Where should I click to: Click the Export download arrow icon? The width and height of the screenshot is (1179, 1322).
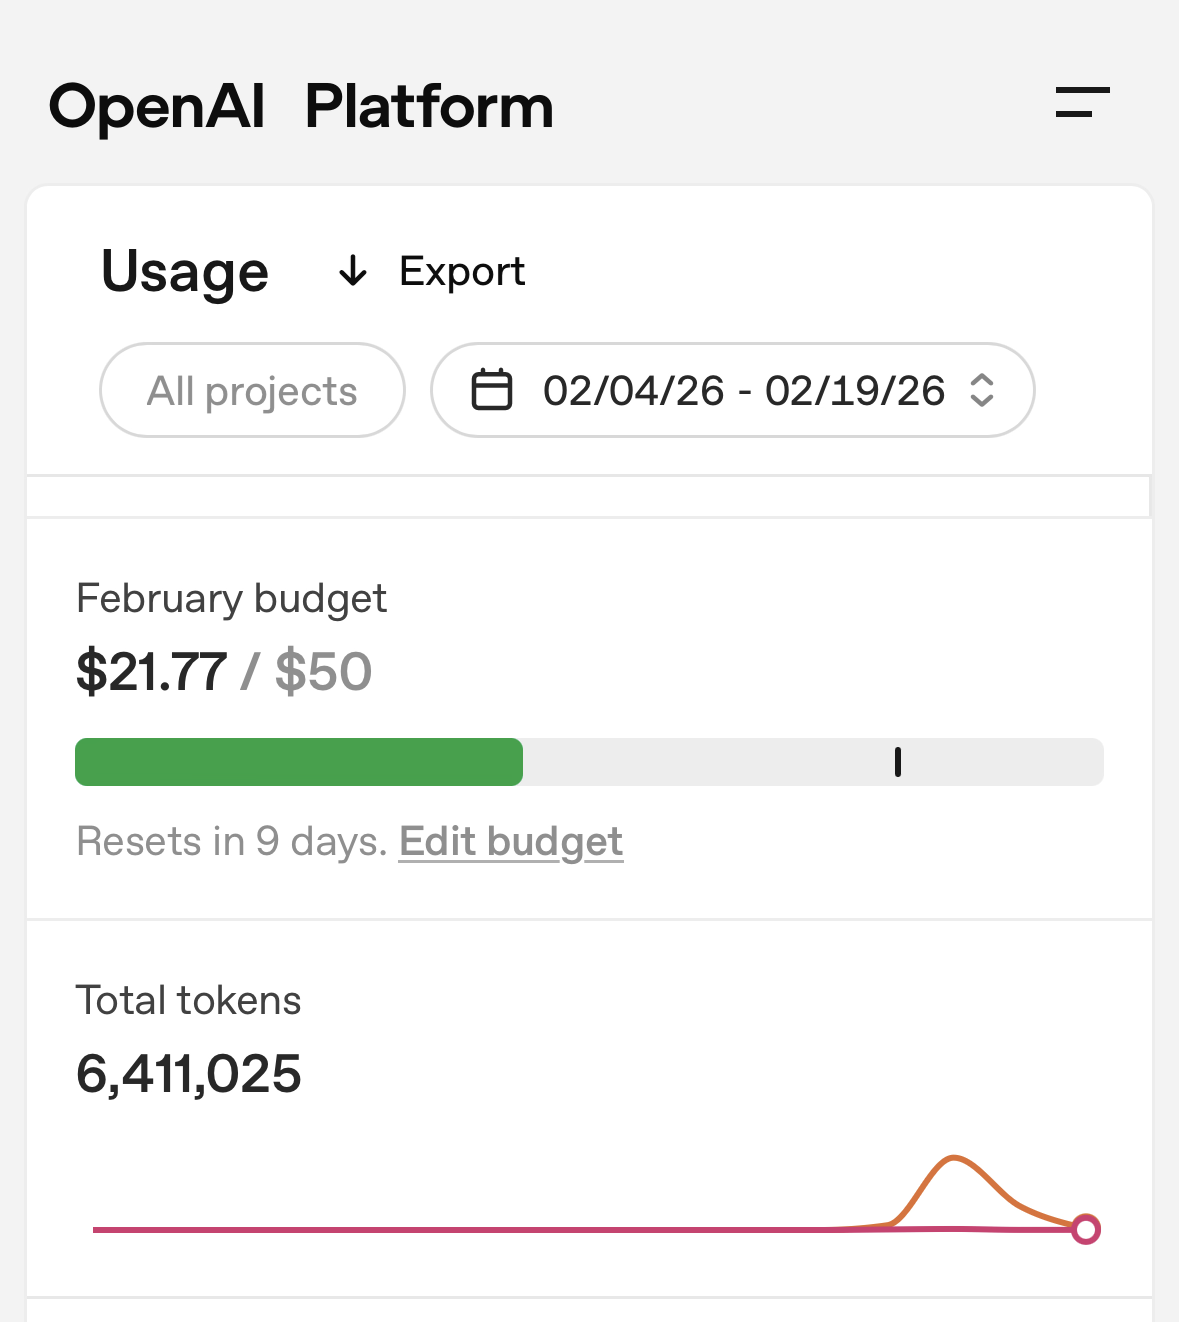coord(353,271)
